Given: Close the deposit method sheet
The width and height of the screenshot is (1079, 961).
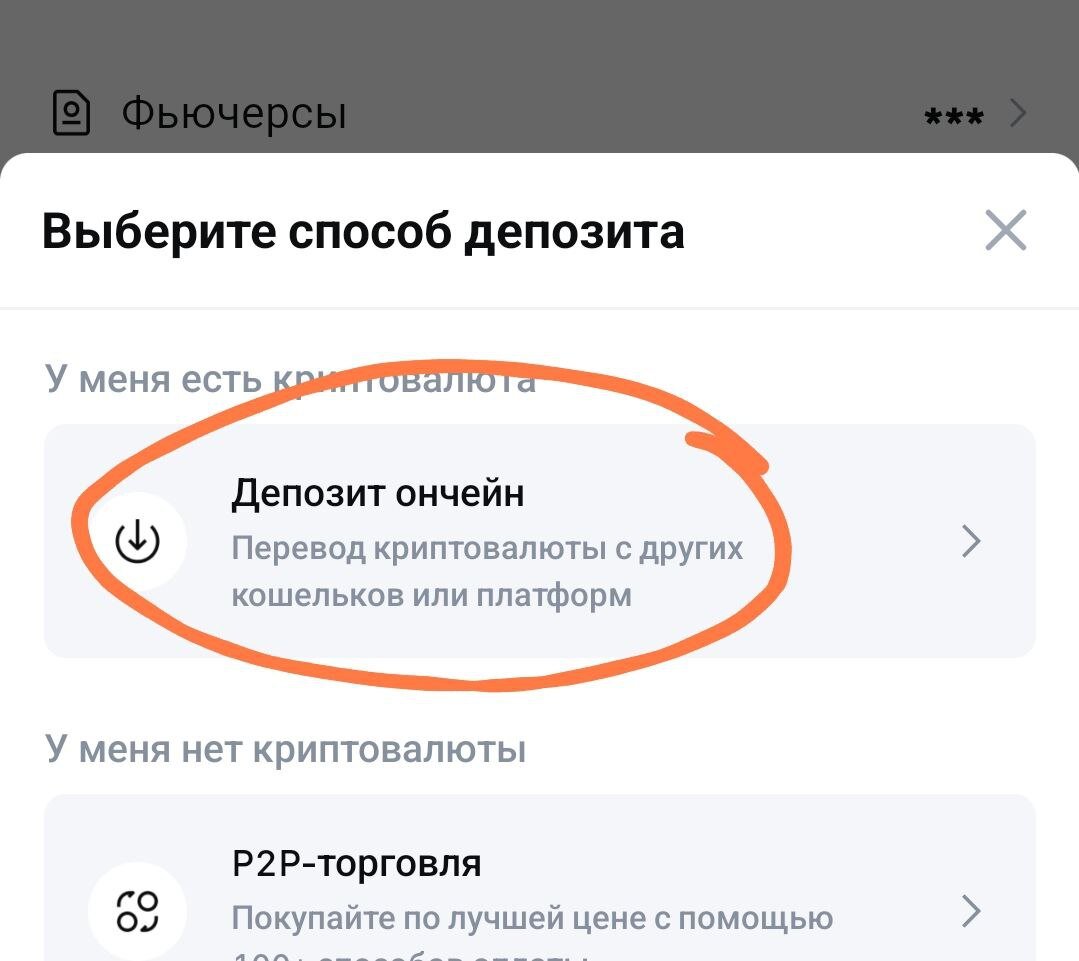Looking at the screenshot, I should 1005,232.
